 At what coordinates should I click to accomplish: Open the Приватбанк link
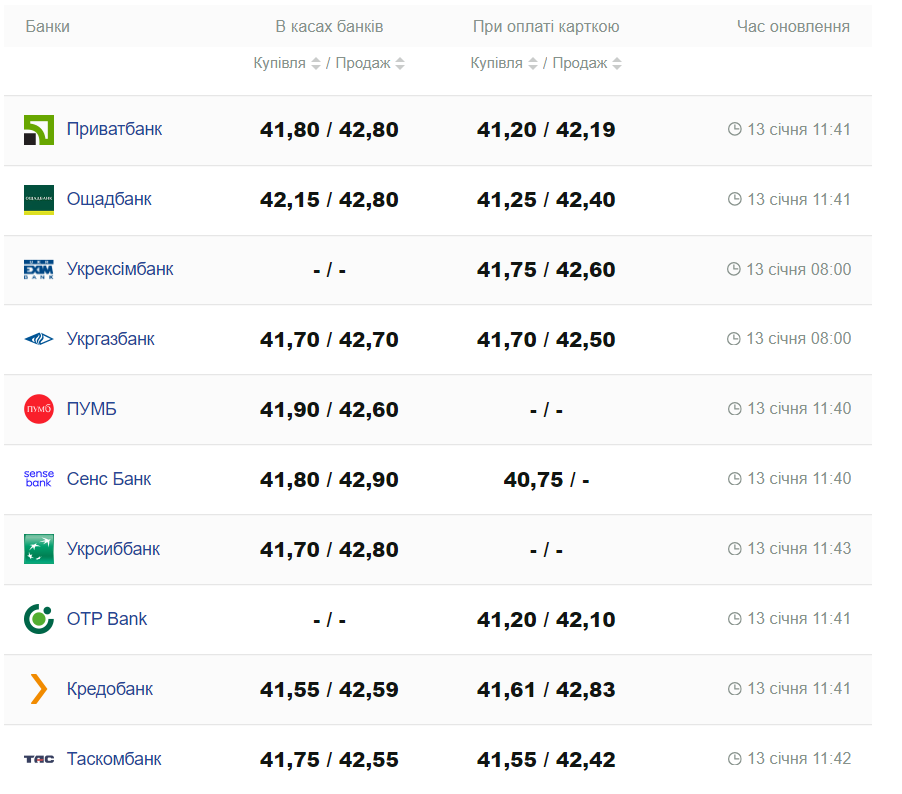click(114, 129)
